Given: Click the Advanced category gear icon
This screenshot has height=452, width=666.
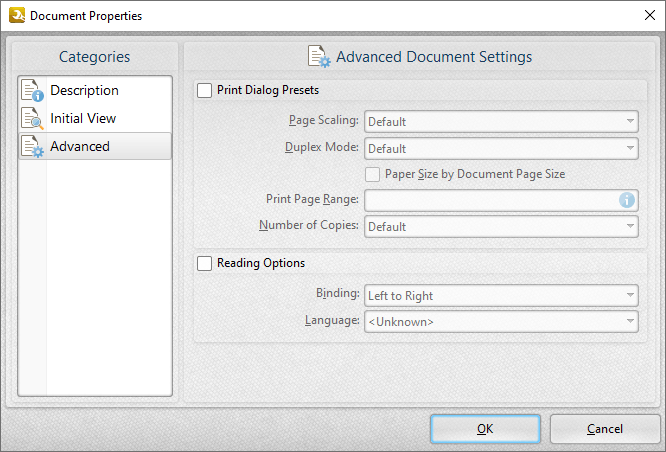Looking at the screenshot, I should coord(33,146).
